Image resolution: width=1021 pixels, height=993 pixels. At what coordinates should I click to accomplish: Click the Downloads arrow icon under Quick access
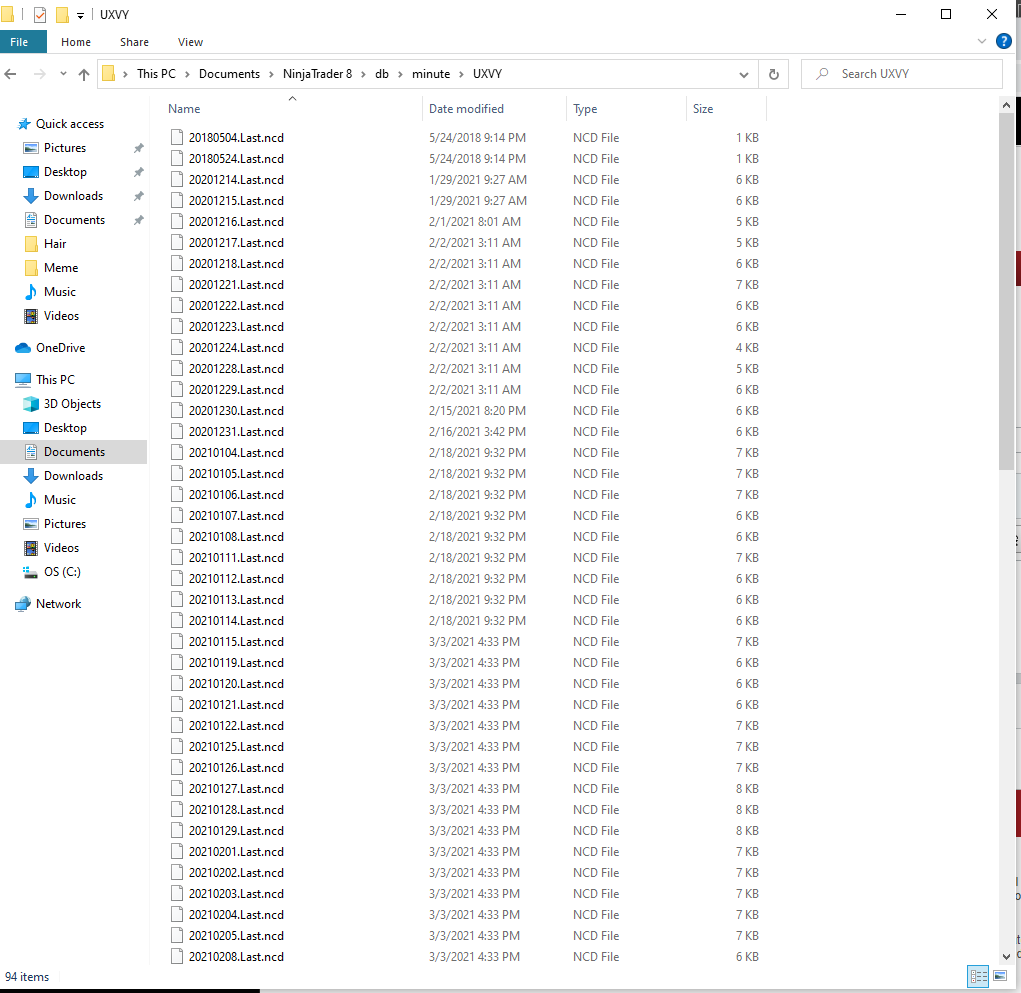[31, 196]
